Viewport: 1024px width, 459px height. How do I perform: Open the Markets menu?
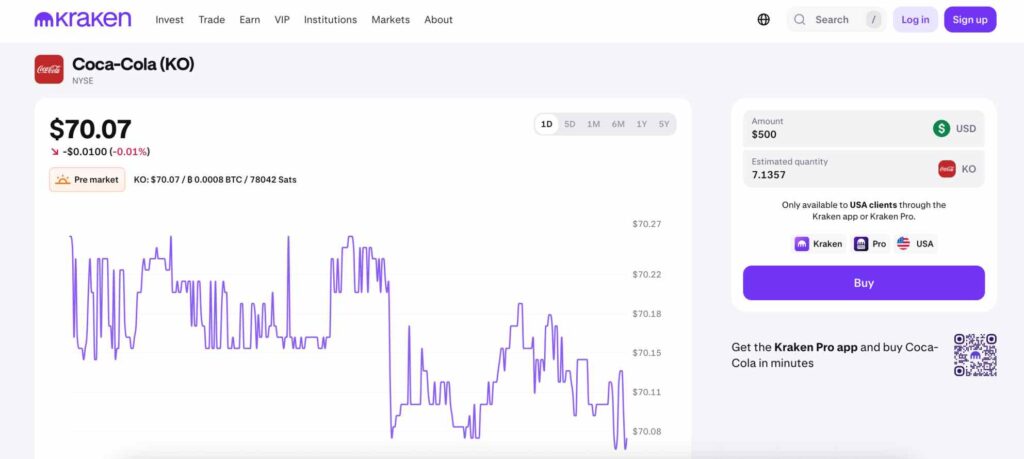(x=391, y=20)
